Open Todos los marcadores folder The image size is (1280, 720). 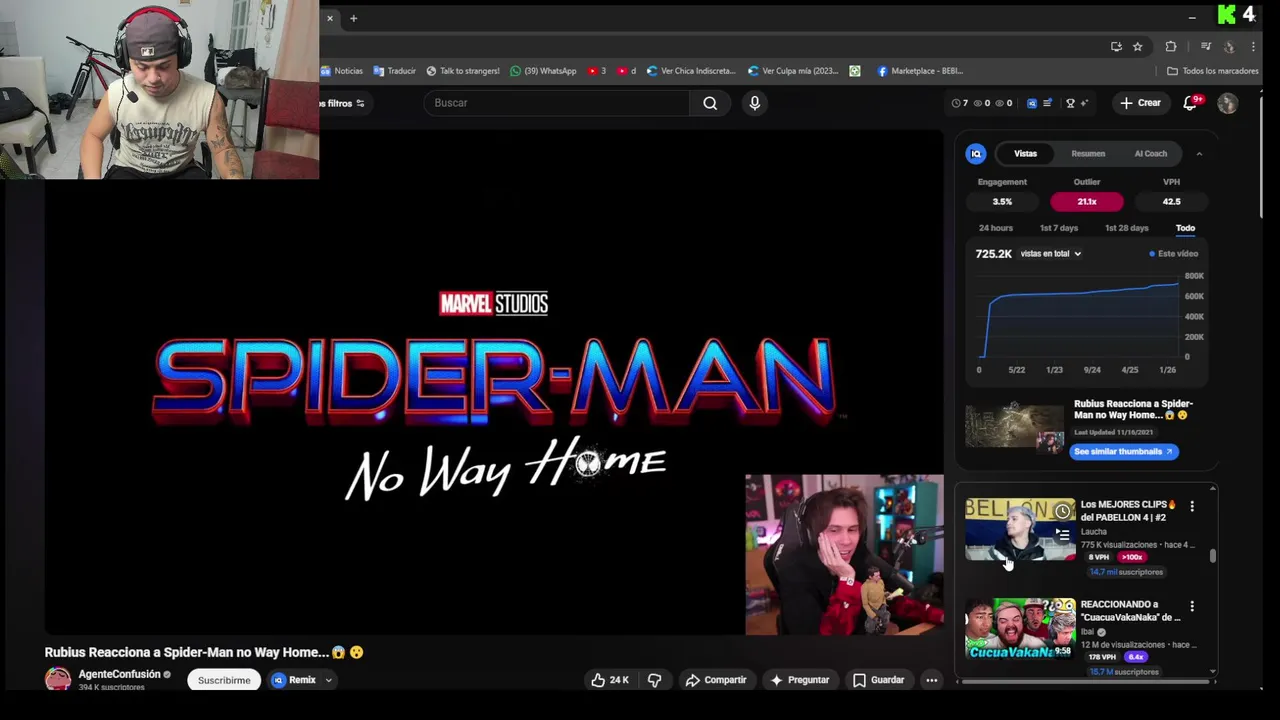[x=1213, y=71]
